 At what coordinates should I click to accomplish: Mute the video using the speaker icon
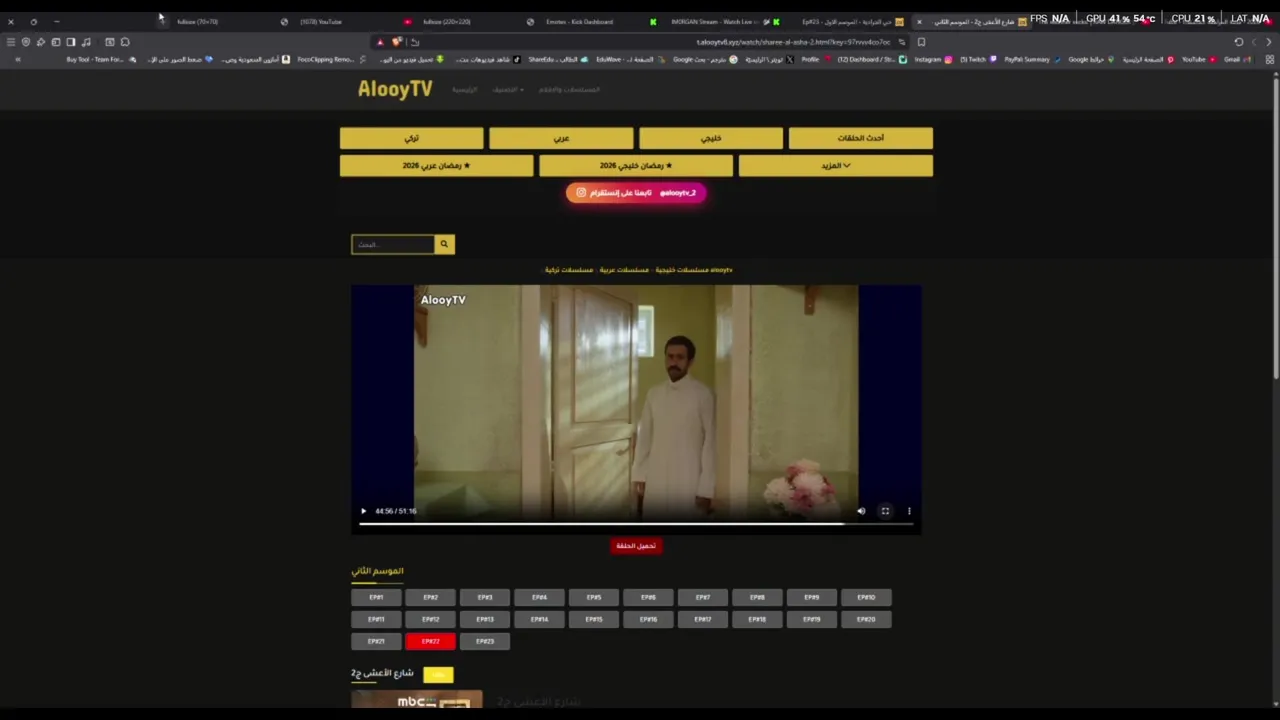click(861, 511)
